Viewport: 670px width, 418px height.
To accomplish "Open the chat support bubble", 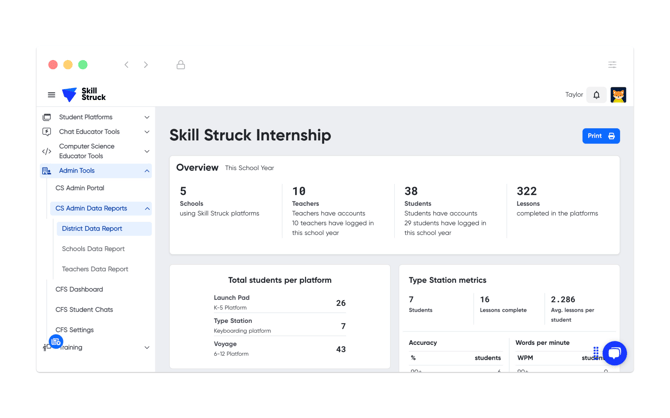I will (614, 352).
